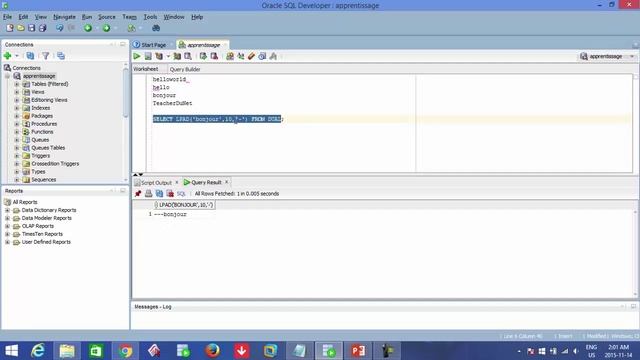Click the Autotrace icon in worksheet toolbar
Image resolution: width=640 pixels, height=360 pixels.
point(177,56)
